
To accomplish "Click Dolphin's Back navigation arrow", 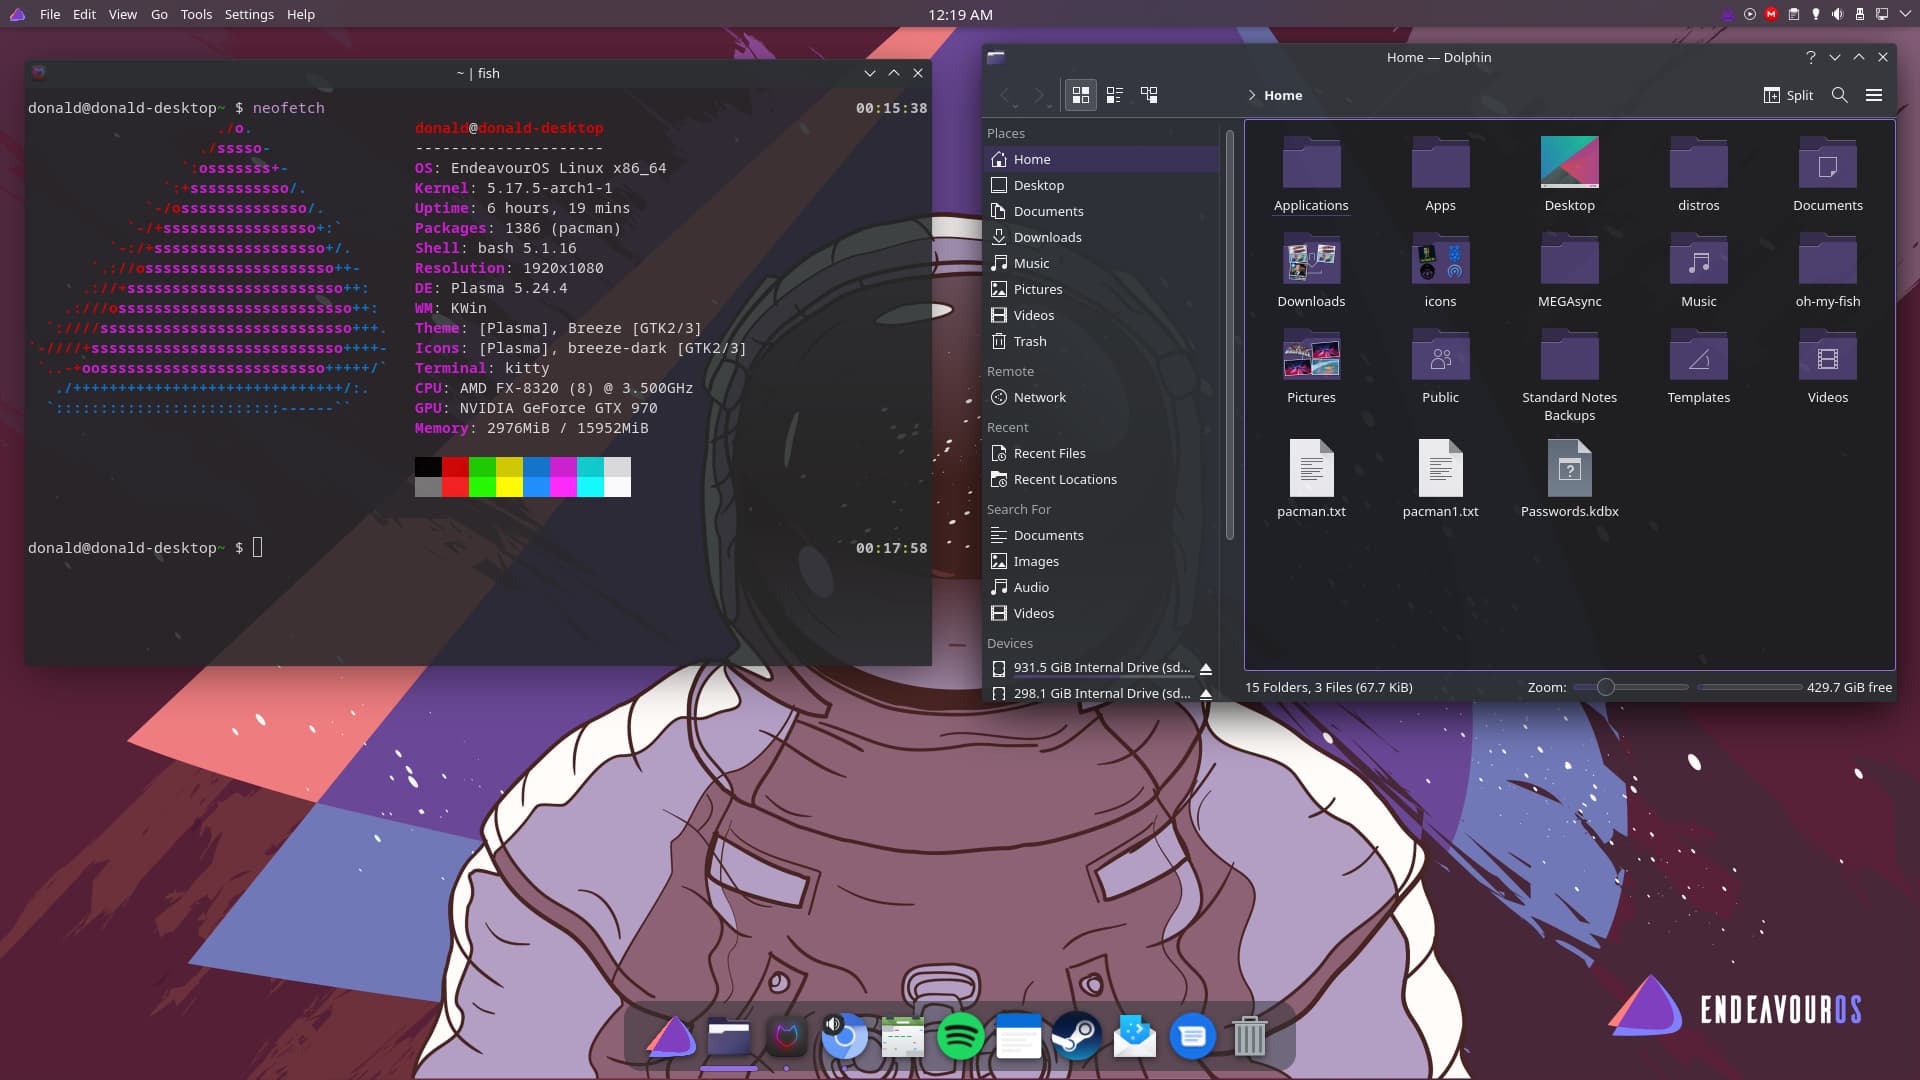I will point(1006,95).
